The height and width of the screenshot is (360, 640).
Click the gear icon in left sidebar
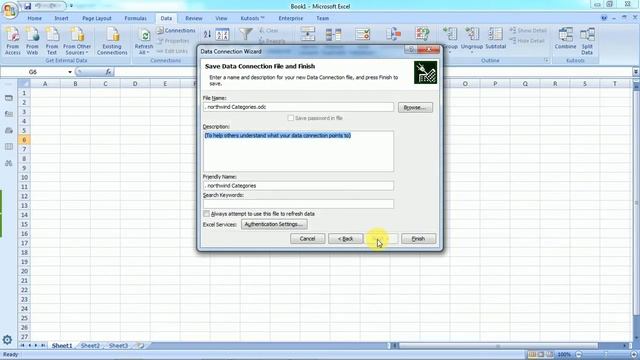(7, 340)
